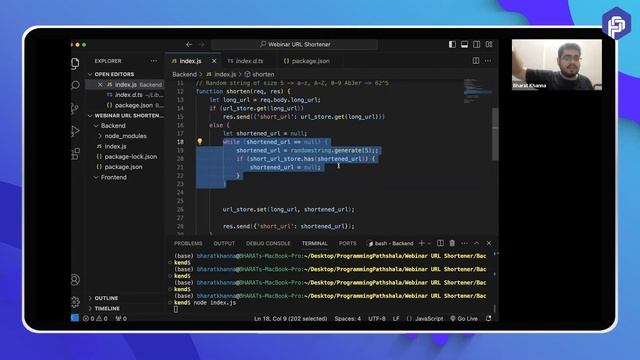This screenshot has width=640, height=360.
Task: Change language mode JavaScript in status bar
Action: point(429,318)
